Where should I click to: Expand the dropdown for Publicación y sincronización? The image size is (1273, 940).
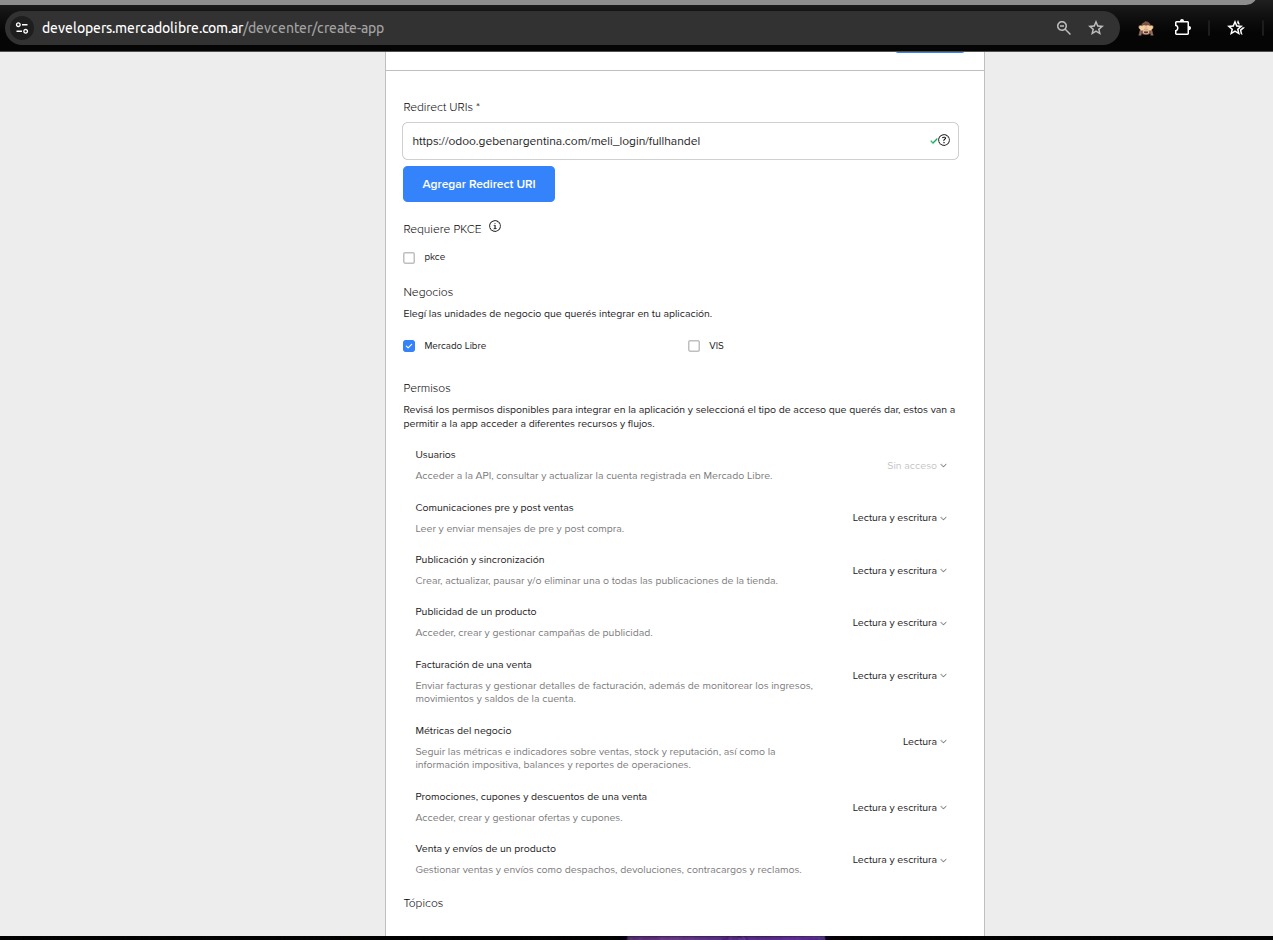(x=898, y=570)
